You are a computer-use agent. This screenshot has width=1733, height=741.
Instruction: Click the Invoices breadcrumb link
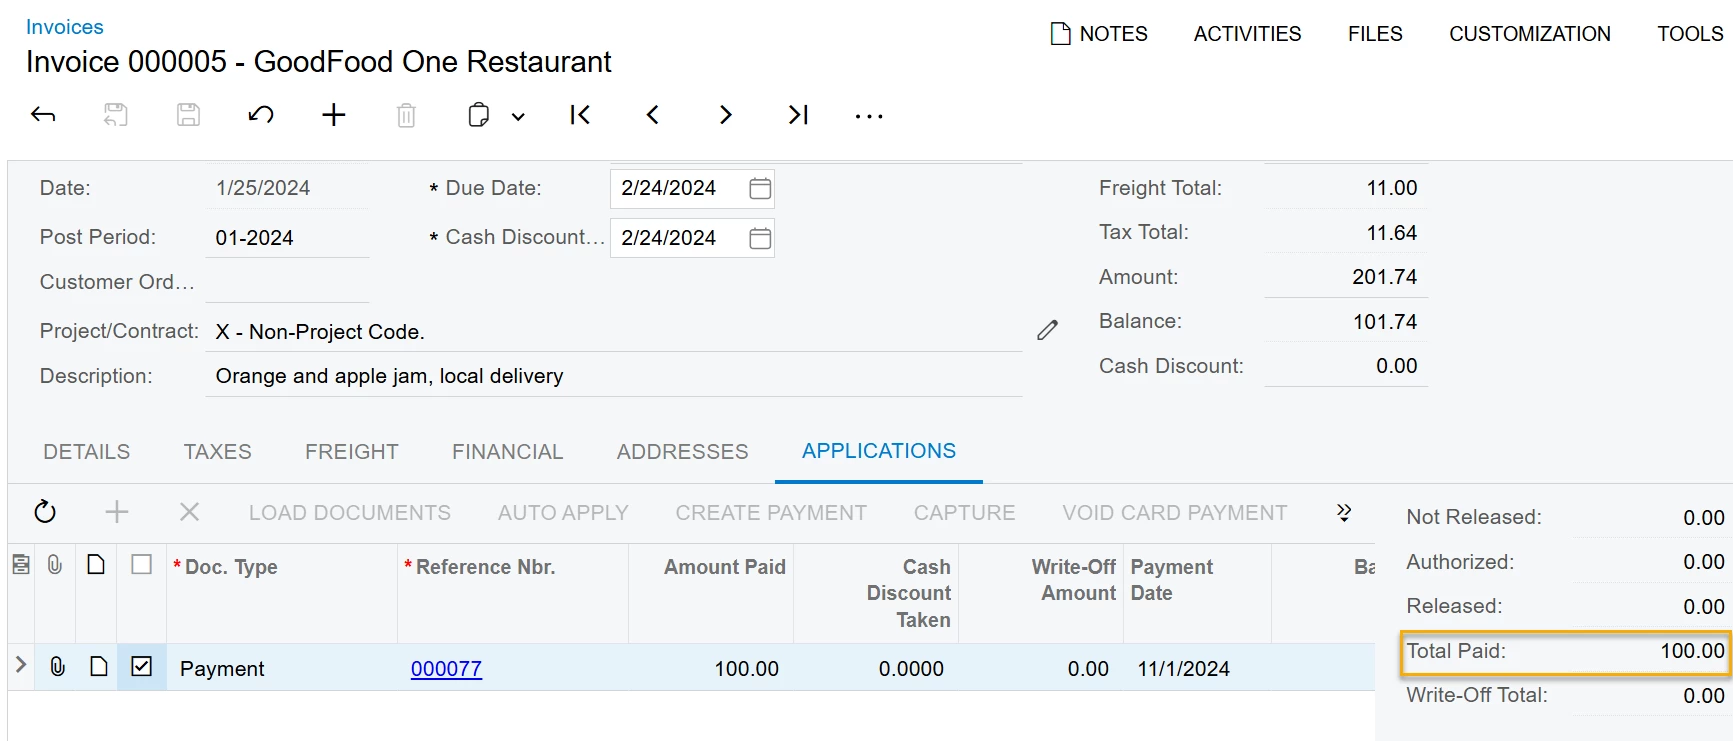point(65,27)
